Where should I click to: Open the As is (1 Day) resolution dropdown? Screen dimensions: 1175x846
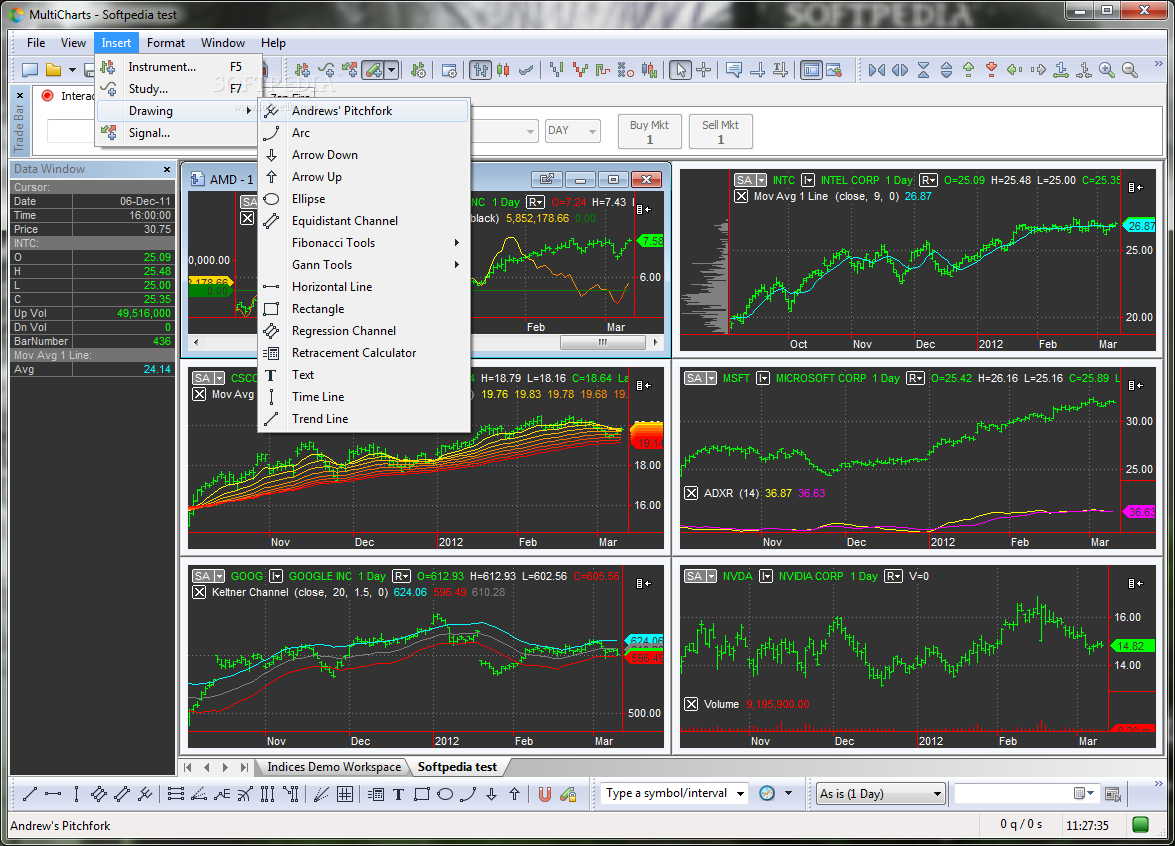(x=881, y=794)
